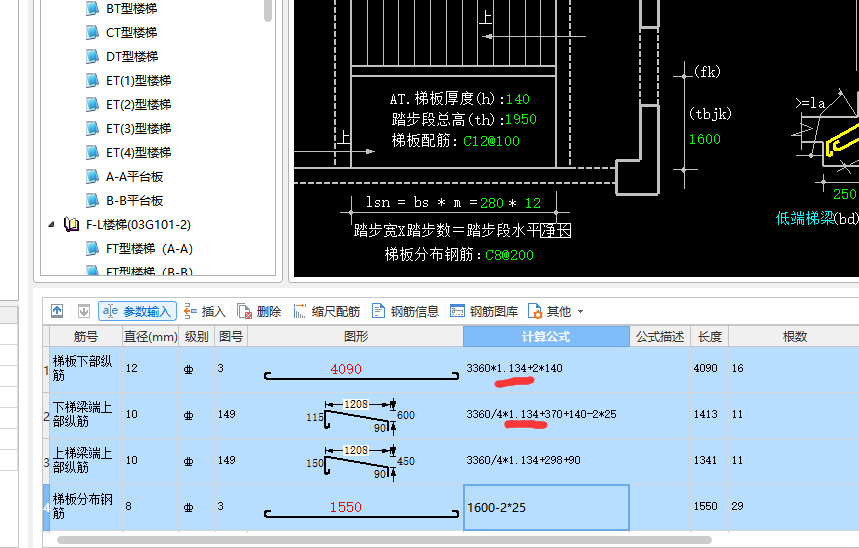Click formula cell 3360/4*1.134+298+90

pyautogui.click(x=546, y=461)
